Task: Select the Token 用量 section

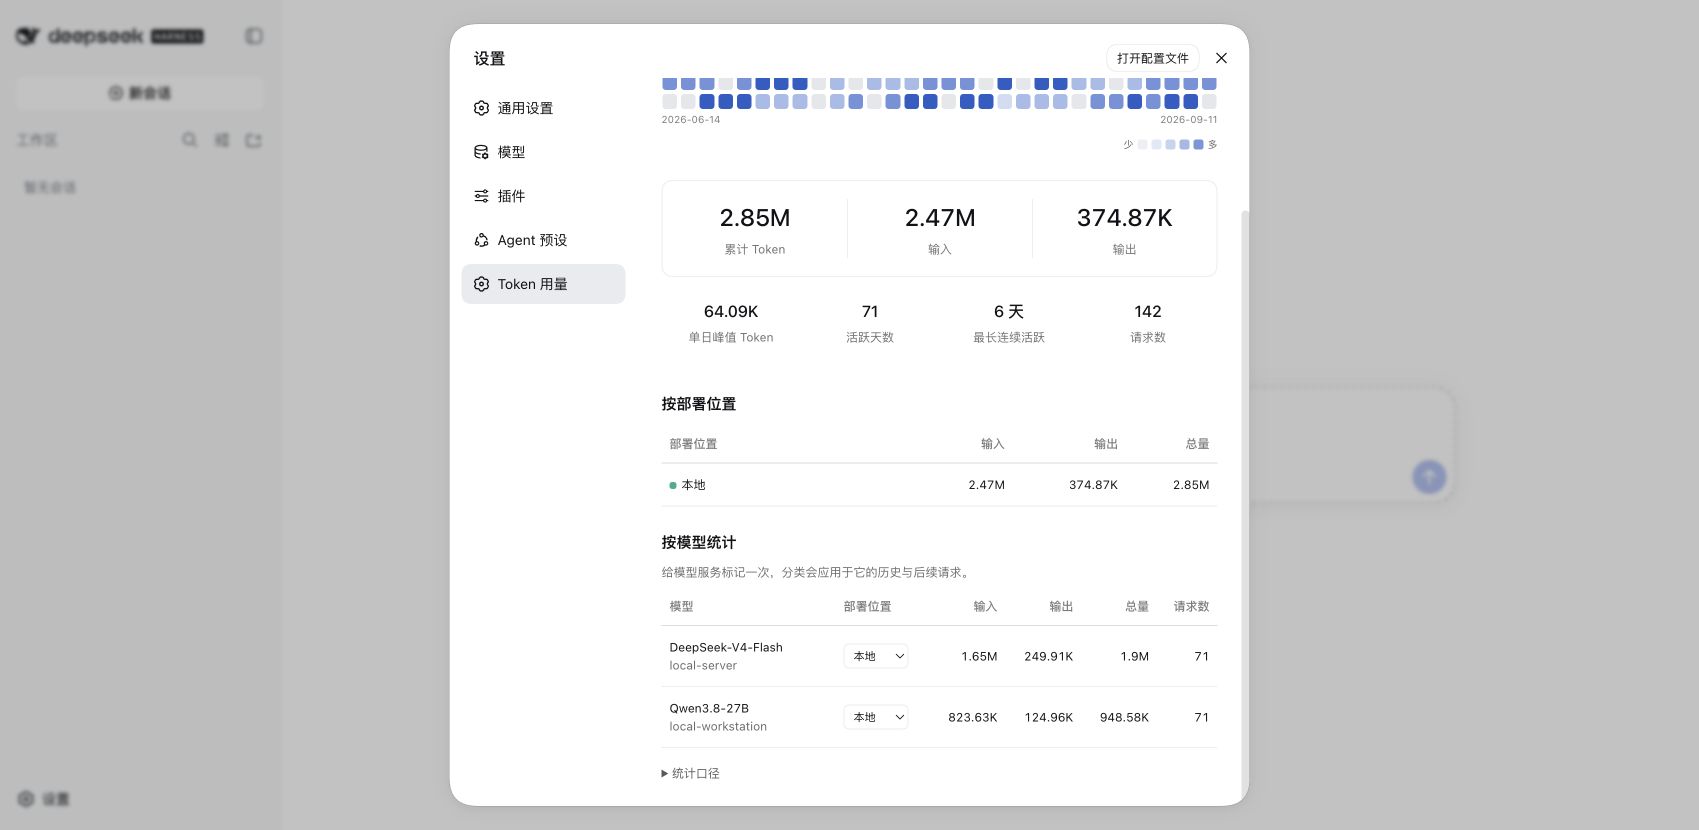Action: click(x=543, y=284)
